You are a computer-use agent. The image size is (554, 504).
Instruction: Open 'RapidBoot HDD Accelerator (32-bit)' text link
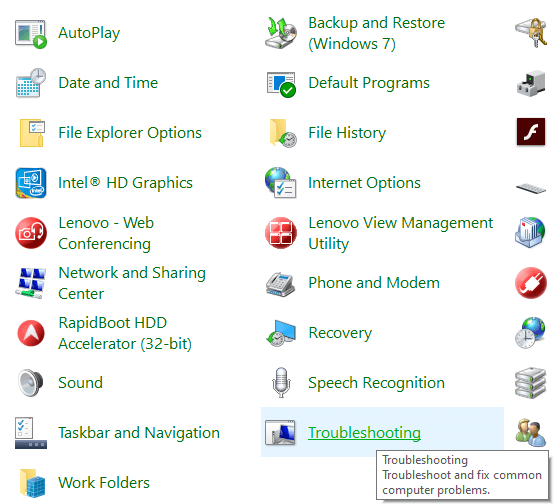click(x=125, y=333)
